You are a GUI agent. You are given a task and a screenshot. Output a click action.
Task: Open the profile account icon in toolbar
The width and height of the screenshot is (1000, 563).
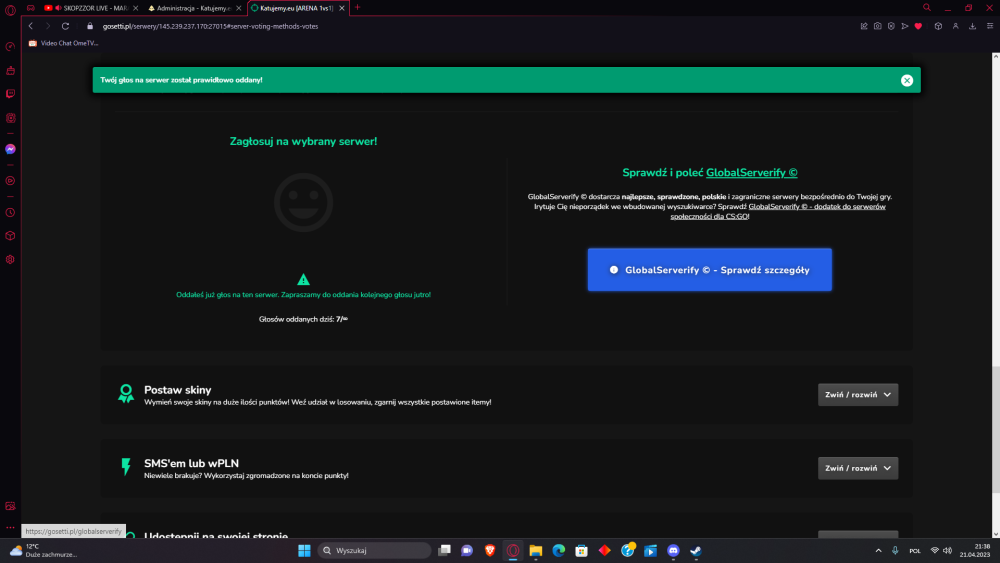coord(955,26)
